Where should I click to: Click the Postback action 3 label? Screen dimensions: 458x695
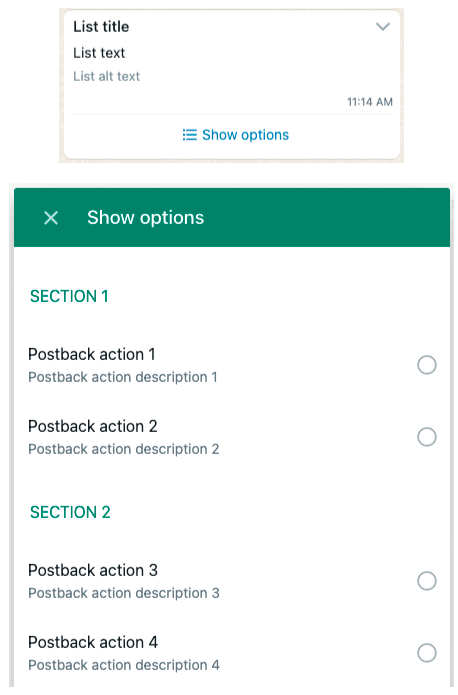point(93,570)
